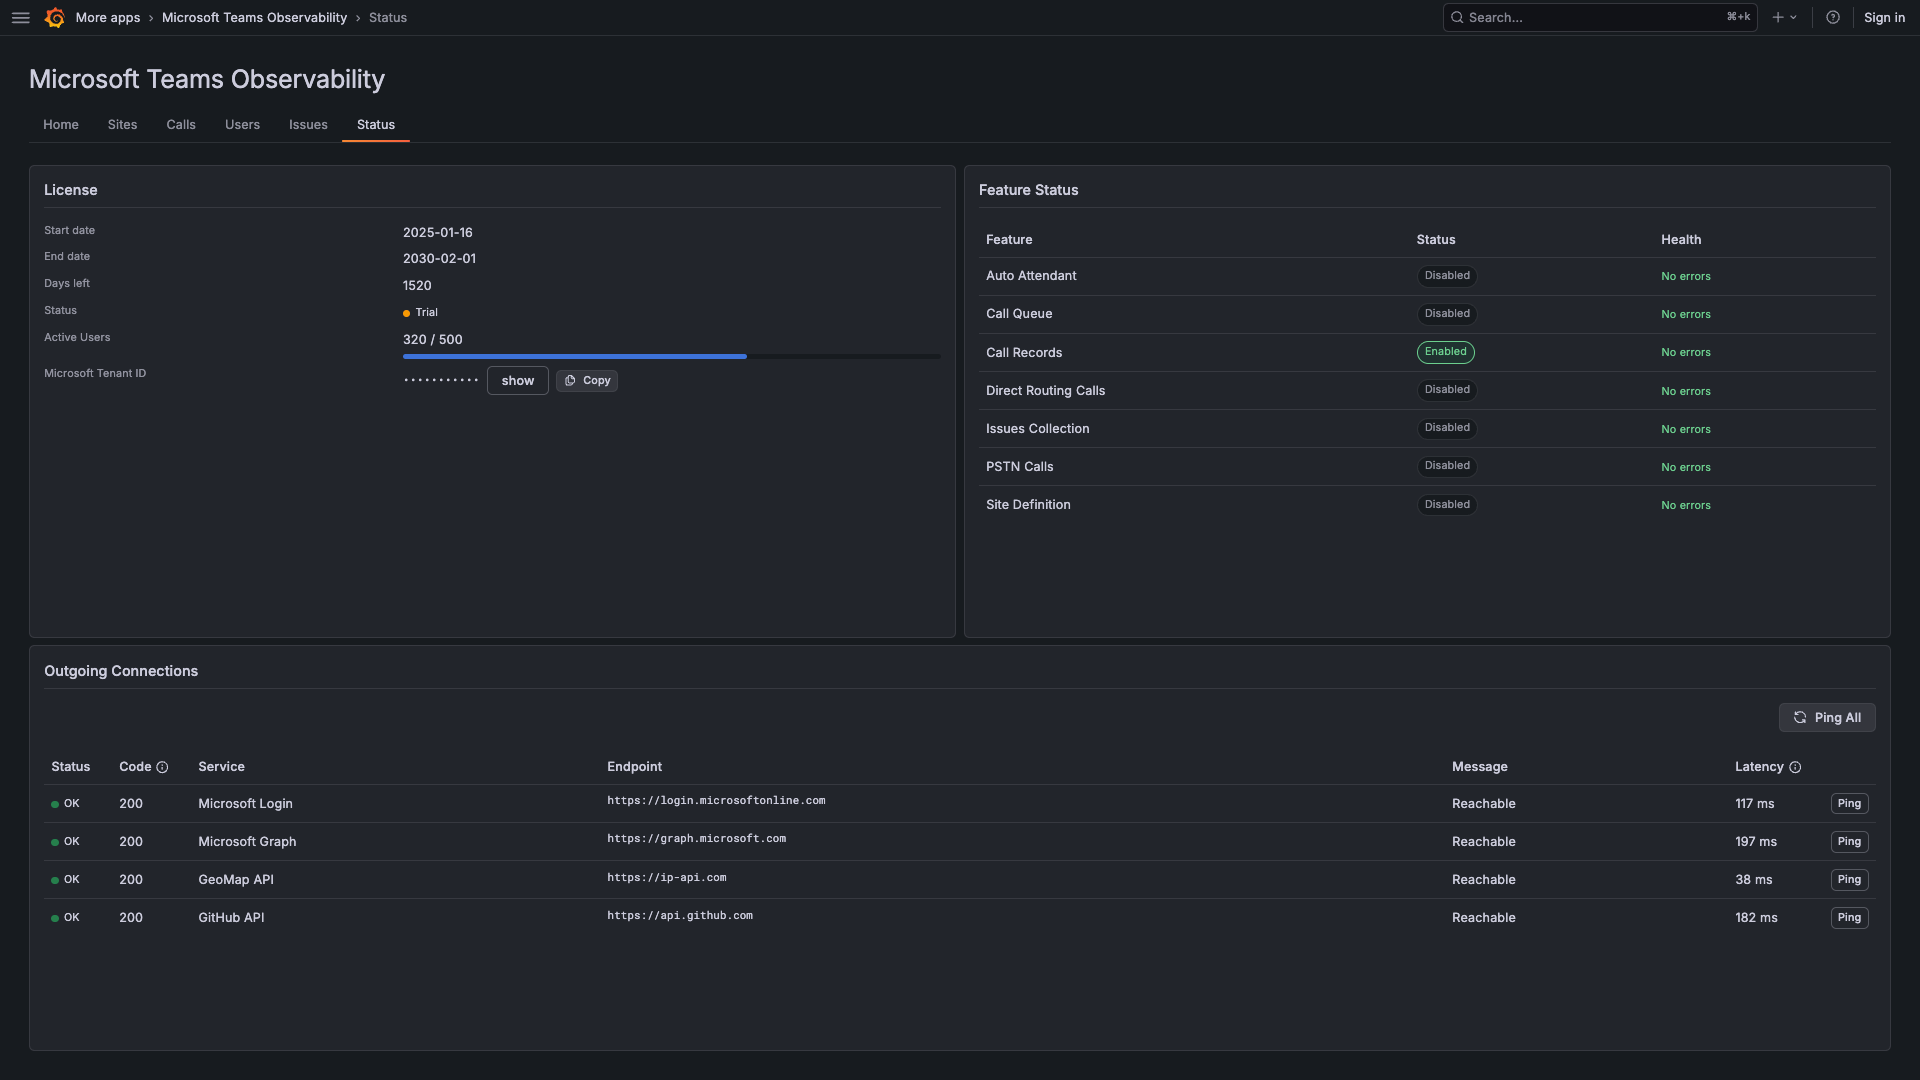
Task: Open the help question mark icon
Action: pyautogui.click(x=1833, y=17)
